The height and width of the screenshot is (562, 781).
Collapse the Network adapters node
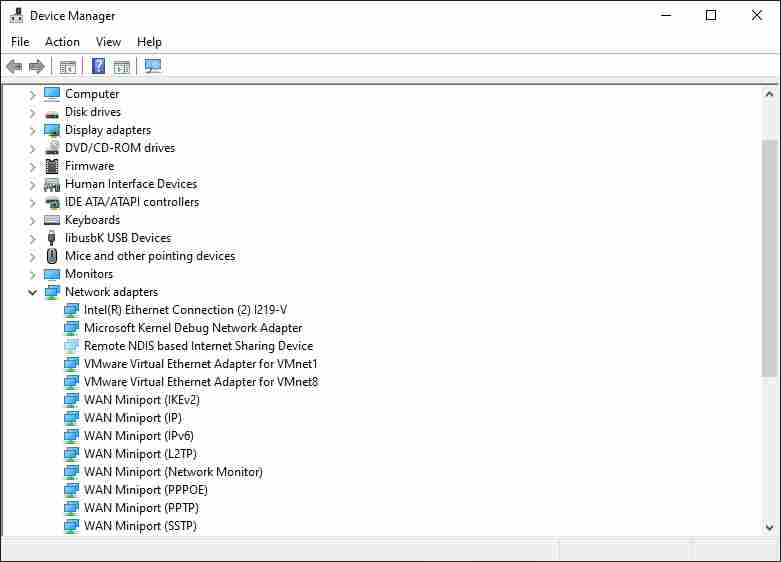[x=32, y=292]
